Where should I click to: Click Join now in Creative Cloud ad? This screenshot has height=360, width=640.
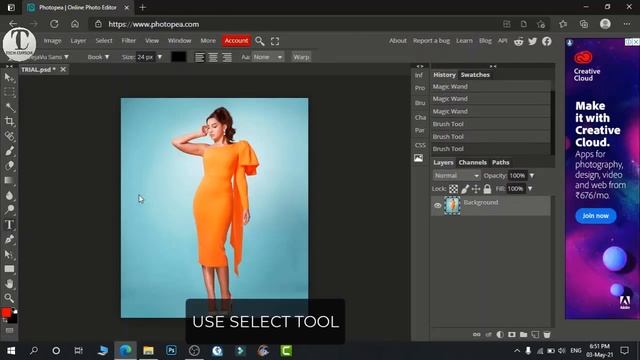click(x=596, y=216)
